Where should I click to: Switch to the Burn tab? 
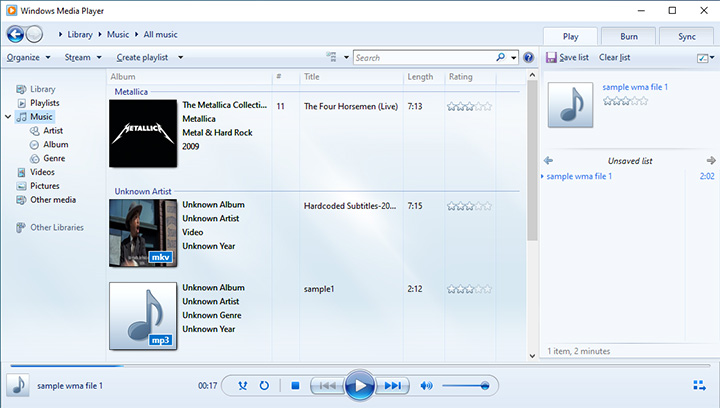click(629, 36)
